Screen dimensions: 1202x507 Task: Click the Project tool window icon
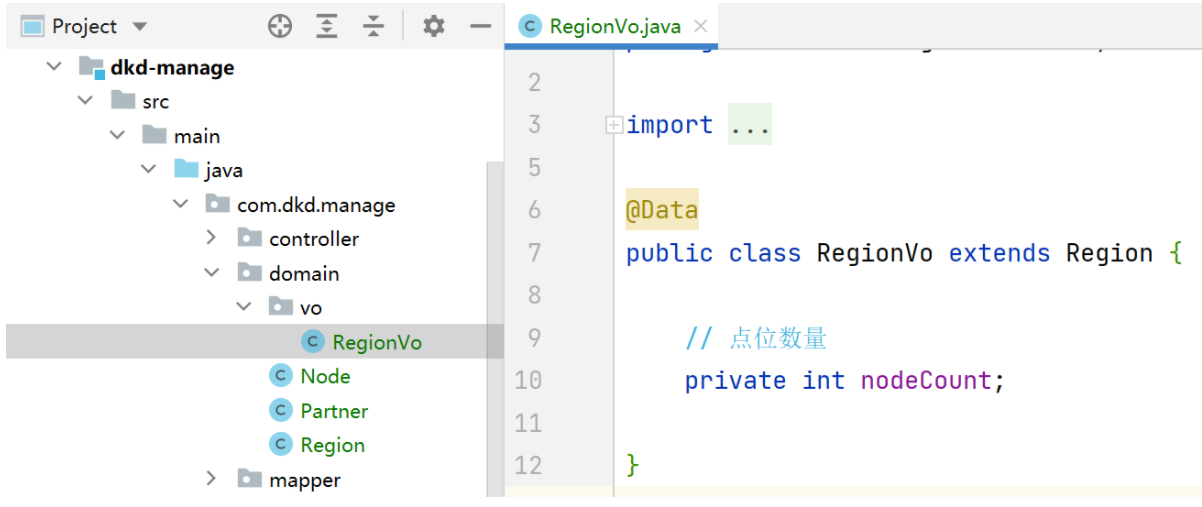click(x=32, y=26)
